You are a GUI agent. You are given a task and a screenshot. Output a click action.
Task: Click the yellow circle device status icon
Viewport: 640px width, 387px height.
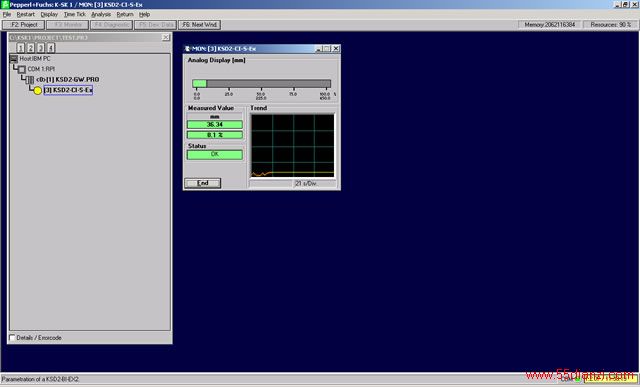pos(38,91)
